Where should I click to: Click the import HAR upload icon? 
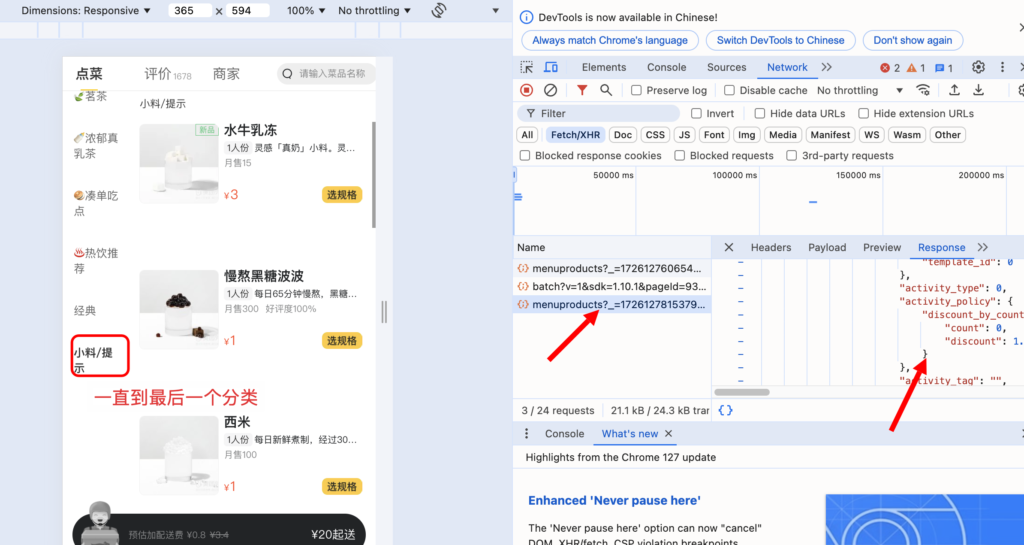(954, 90)
